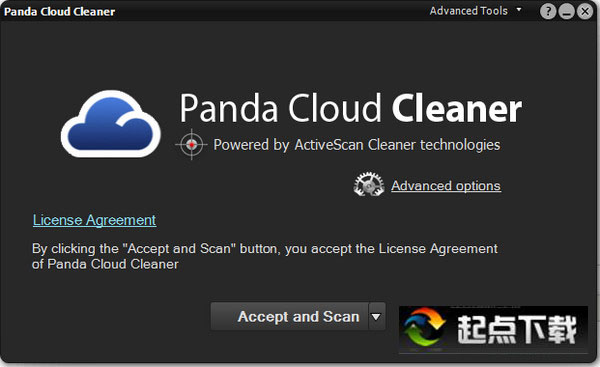This screenshot has width=600, height=367.
Task: Open the License Agreement link
Action: (x=95, y=220)
